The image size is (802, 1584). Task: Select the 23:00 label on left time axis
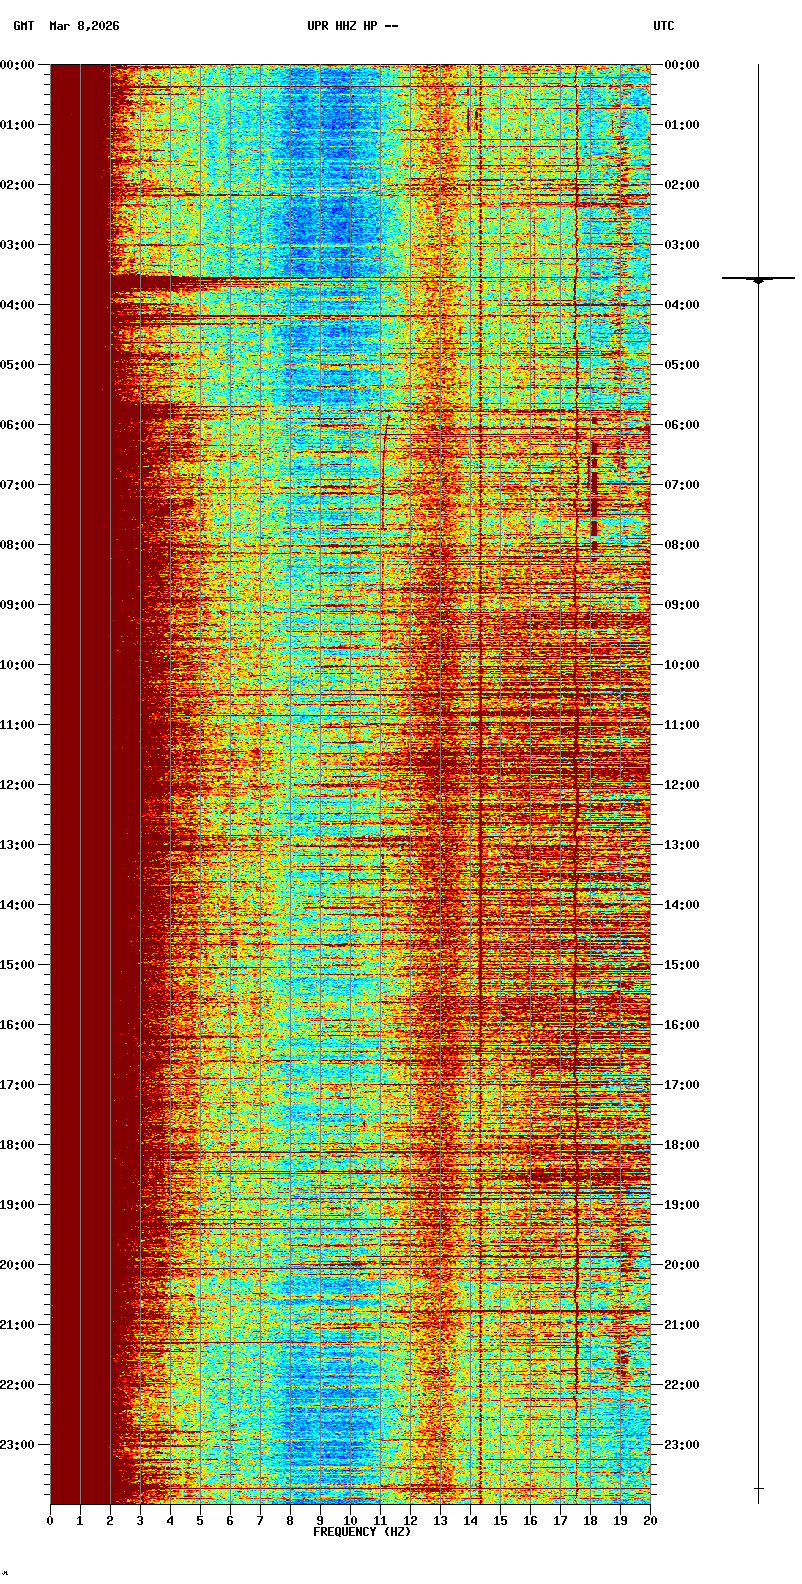click(18, 1445)
